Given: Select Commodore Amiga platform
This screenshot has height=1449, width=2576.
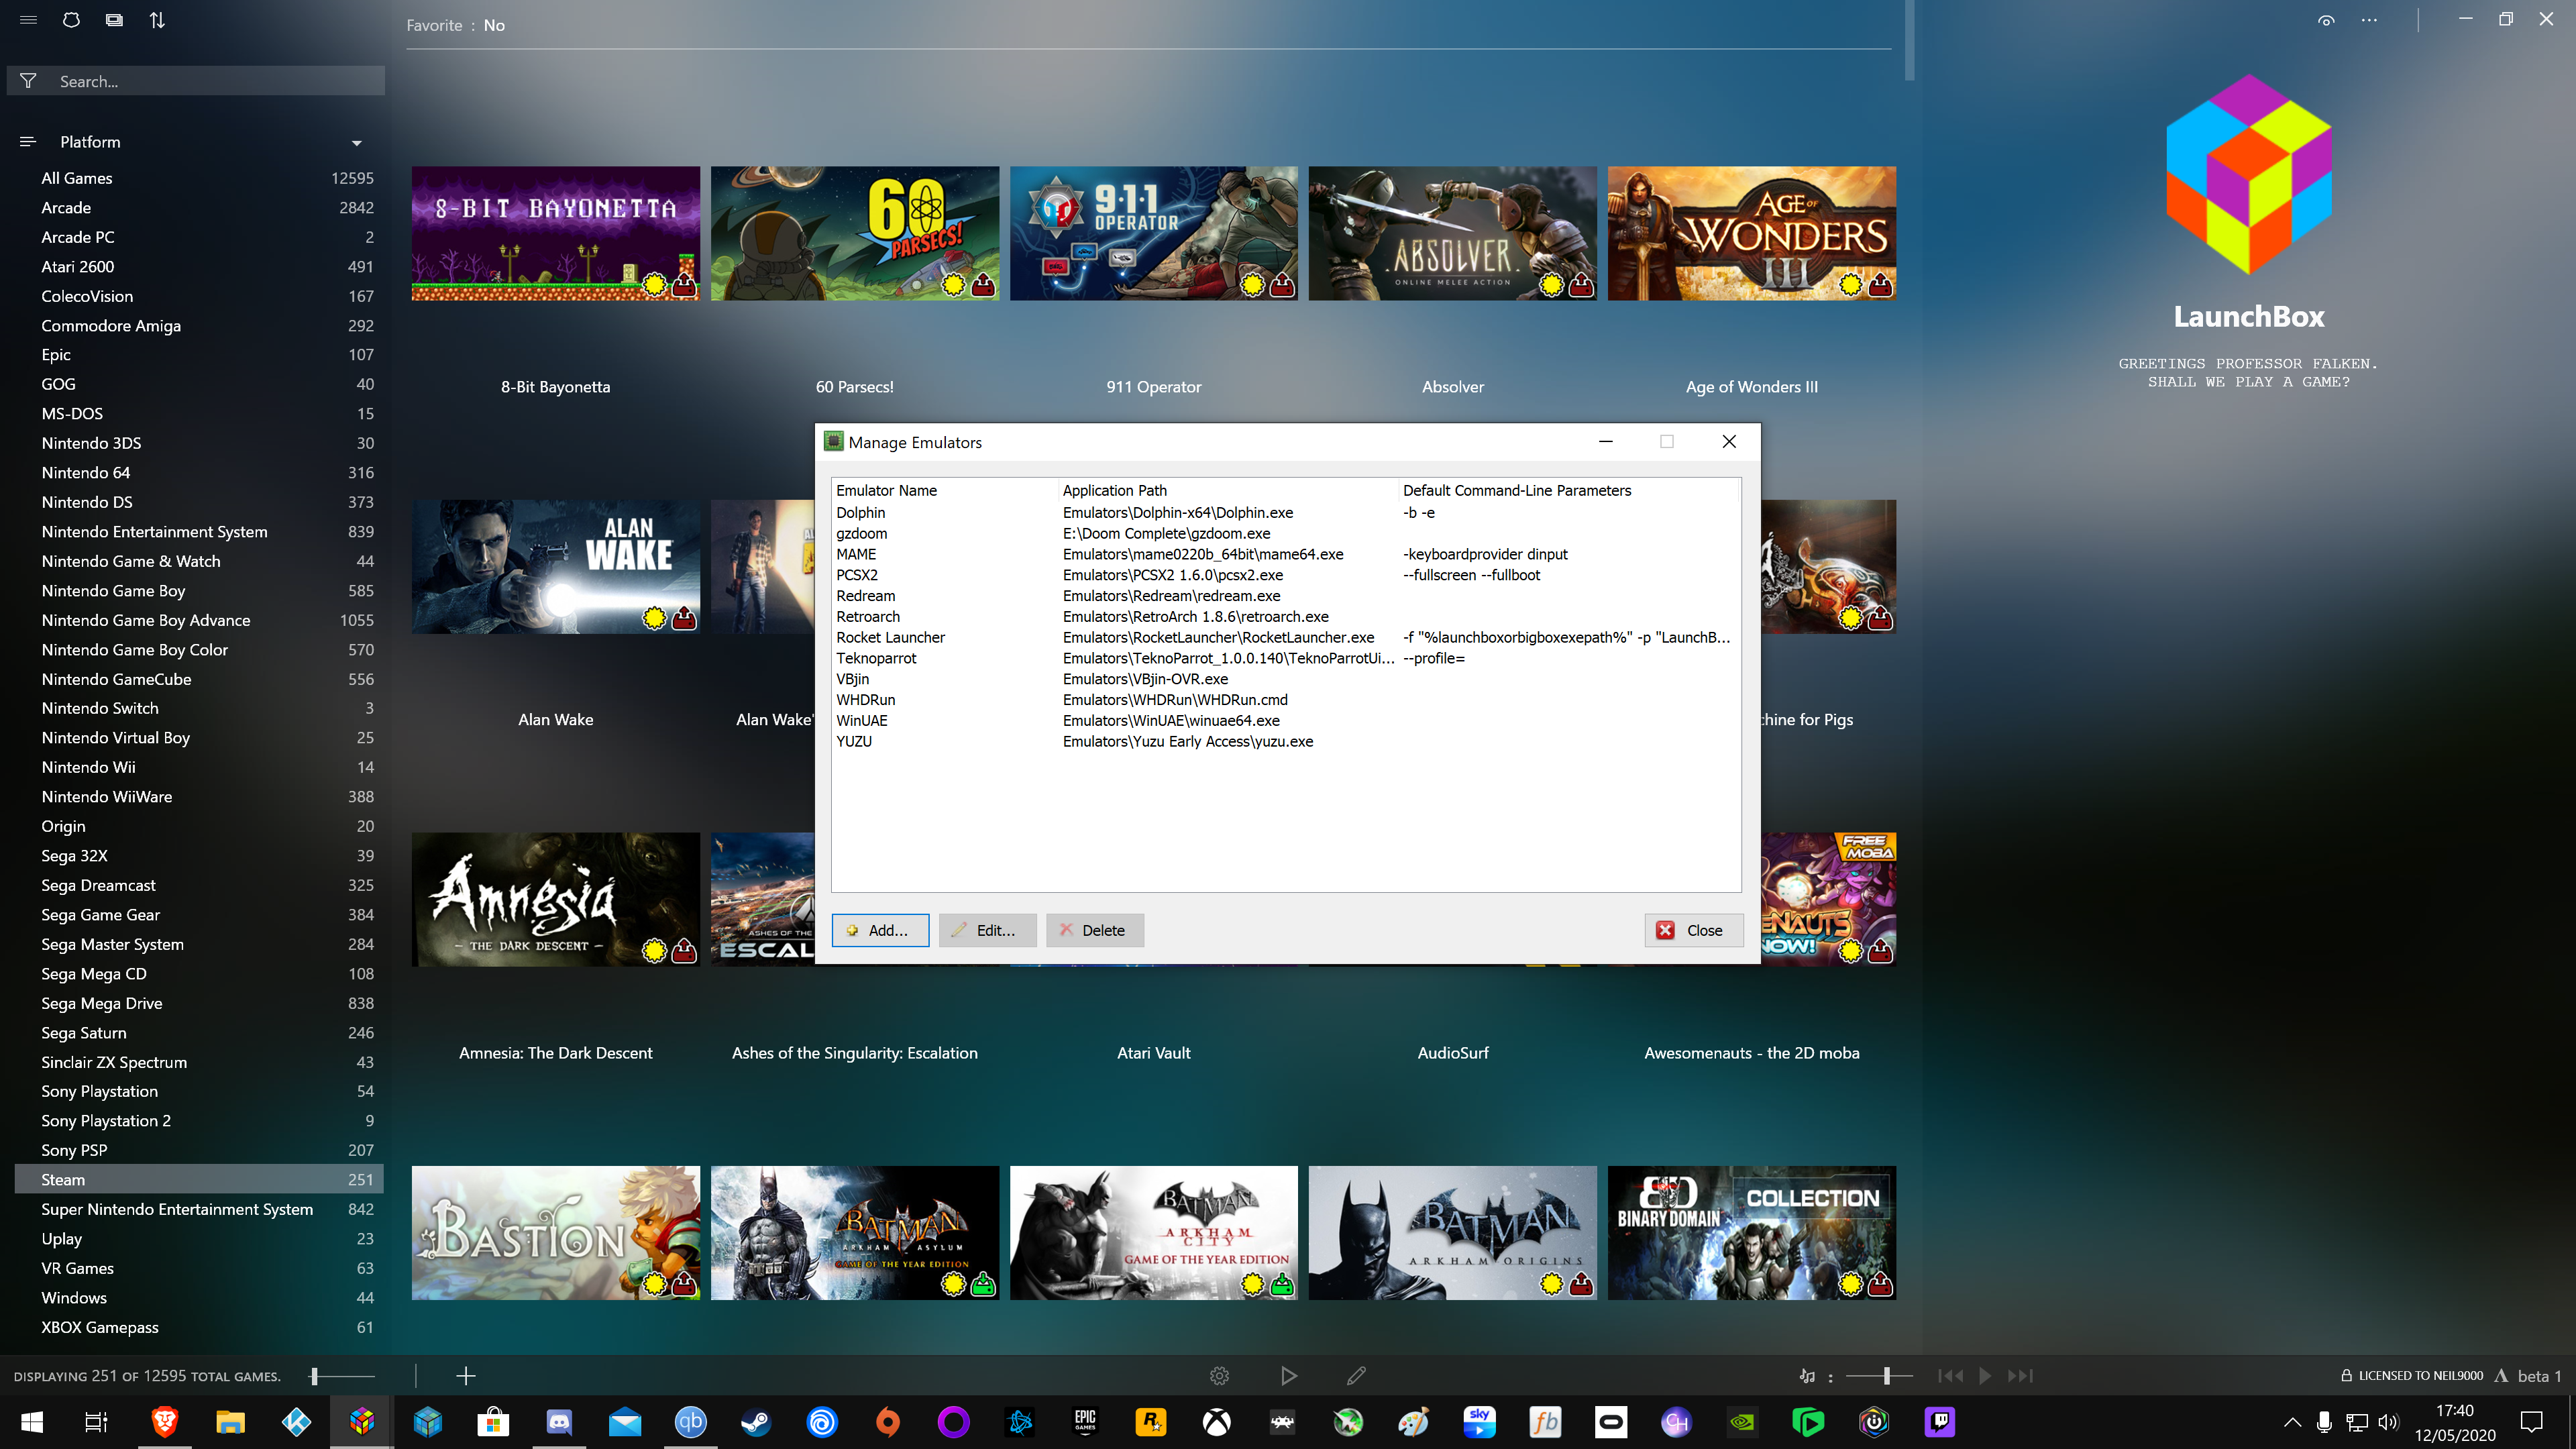Looking at the screenshot, I should click(x=199, y=326).
